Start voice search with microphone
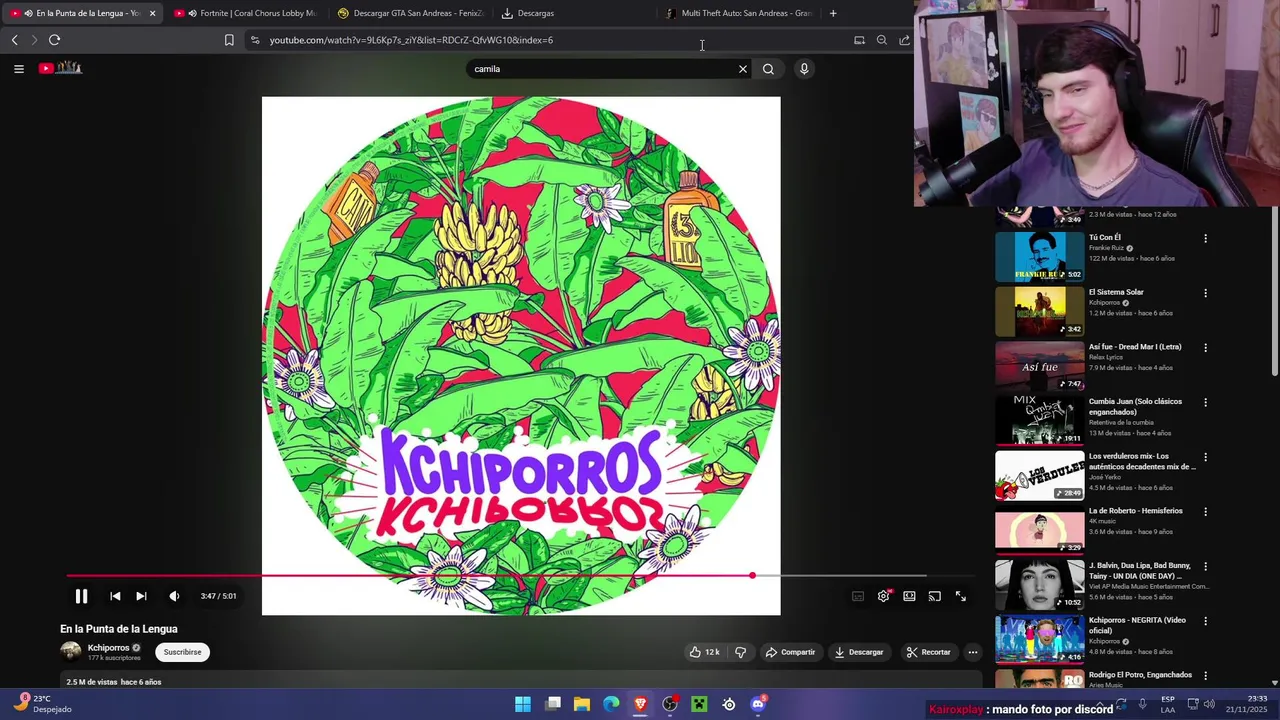This screenshot has height=720, width=1280. tap(804, 69)
